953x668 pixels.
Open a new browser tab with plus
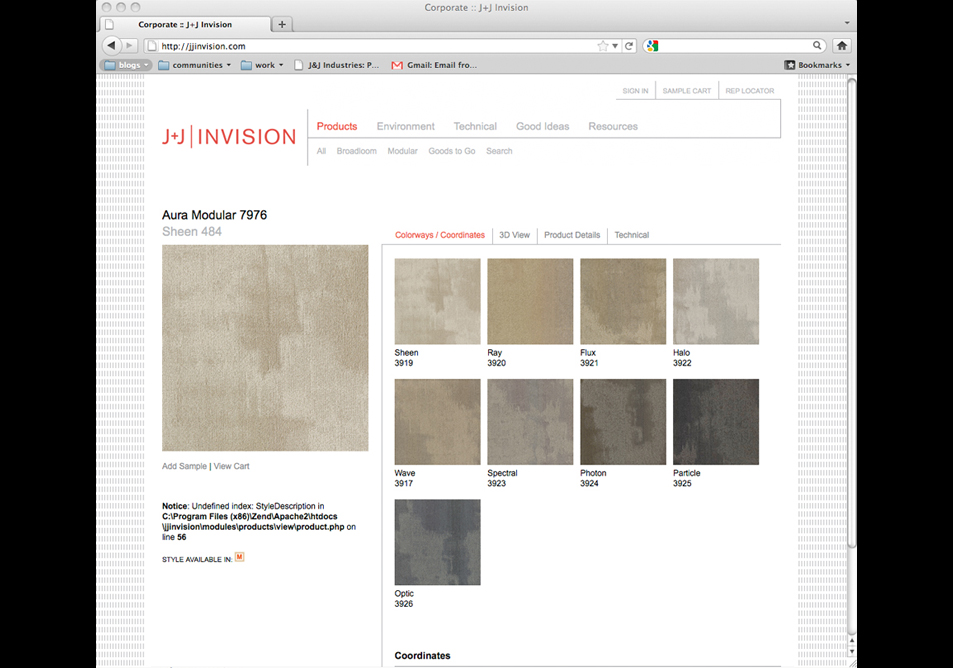[282, 24]
